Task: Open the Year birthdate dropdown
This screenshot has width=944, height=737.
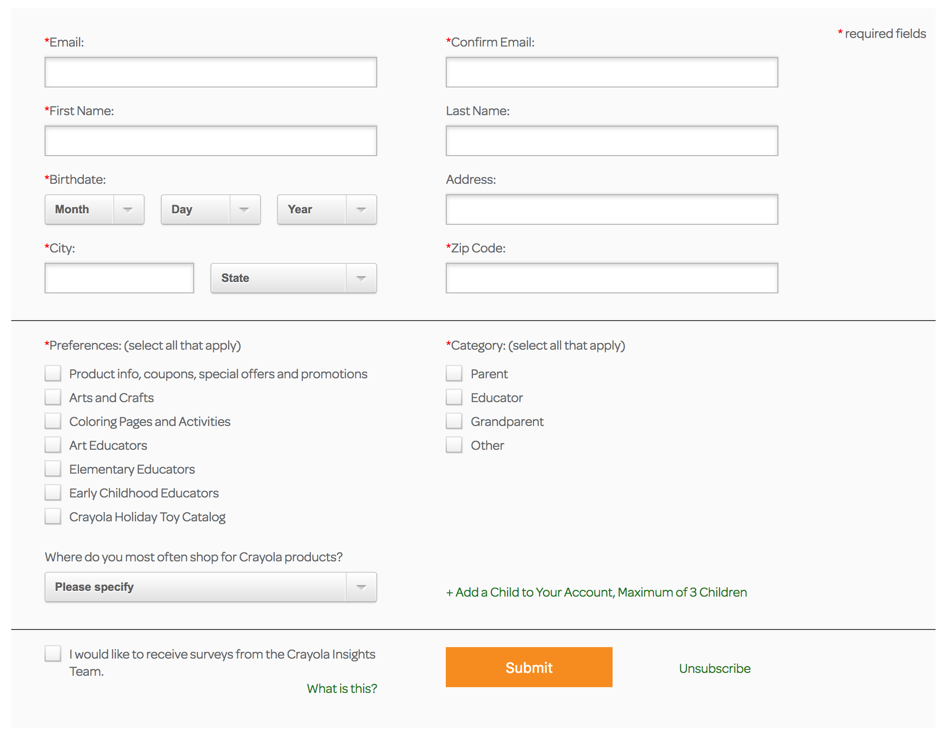Action: [x=326, y=209]
